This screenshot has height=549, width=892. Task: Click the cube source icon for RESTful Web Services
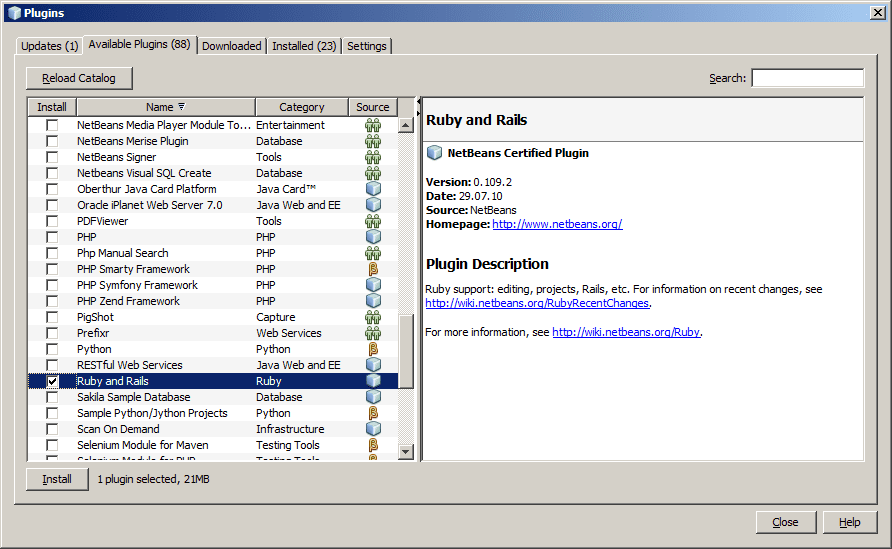coord(373,365)
